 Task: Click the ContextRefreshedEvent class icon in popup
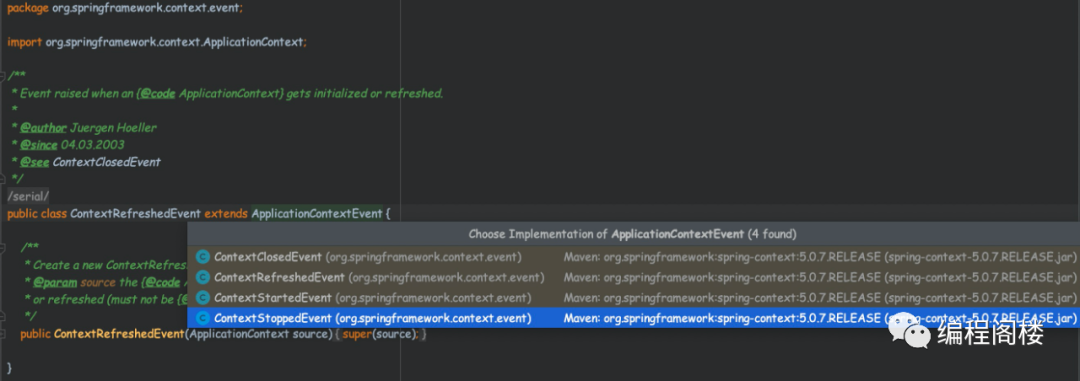(x=202, y=278)
